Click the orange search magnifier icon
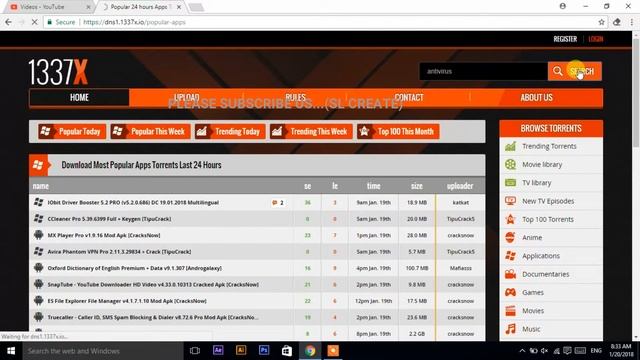 click(558, 71)
